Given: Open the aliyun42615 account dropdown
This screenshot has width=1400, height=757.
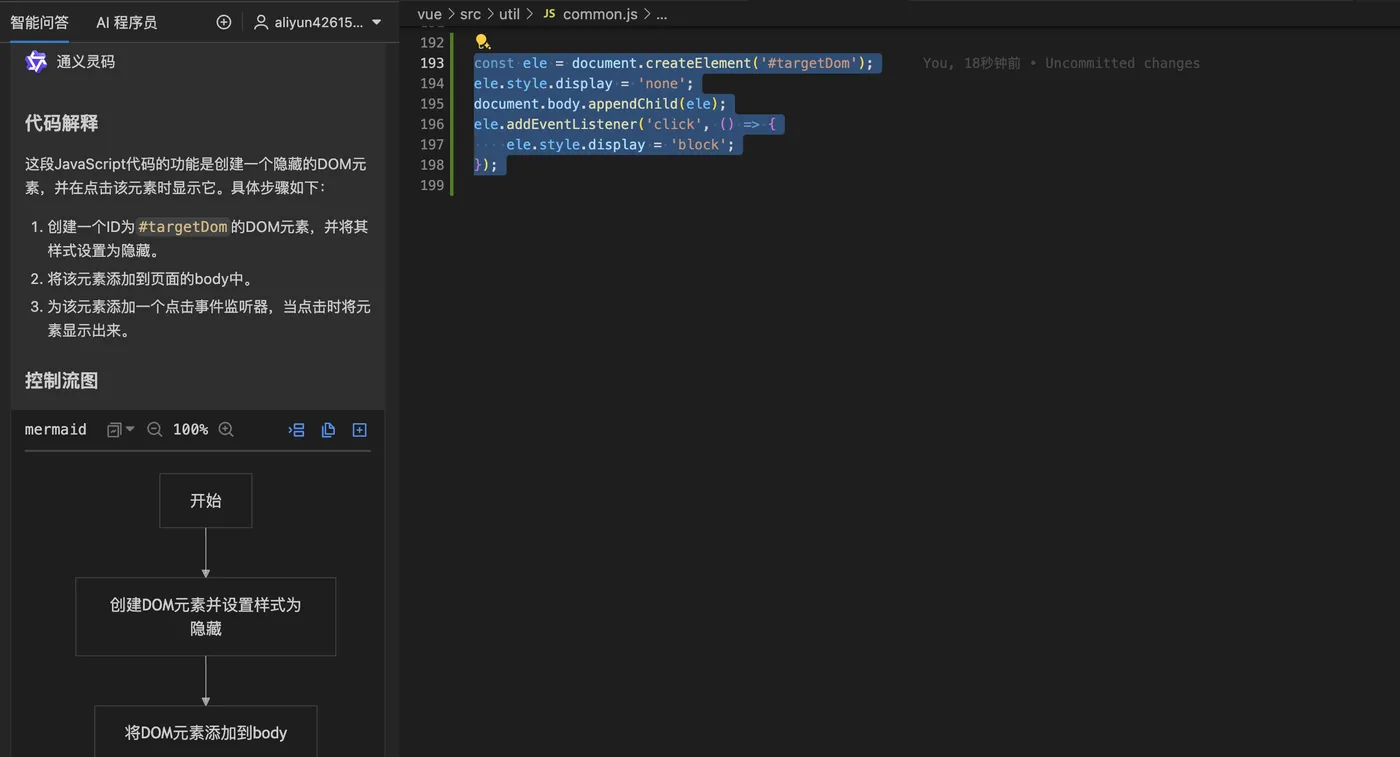Looking at the screenshot, I should coord(317,22).
